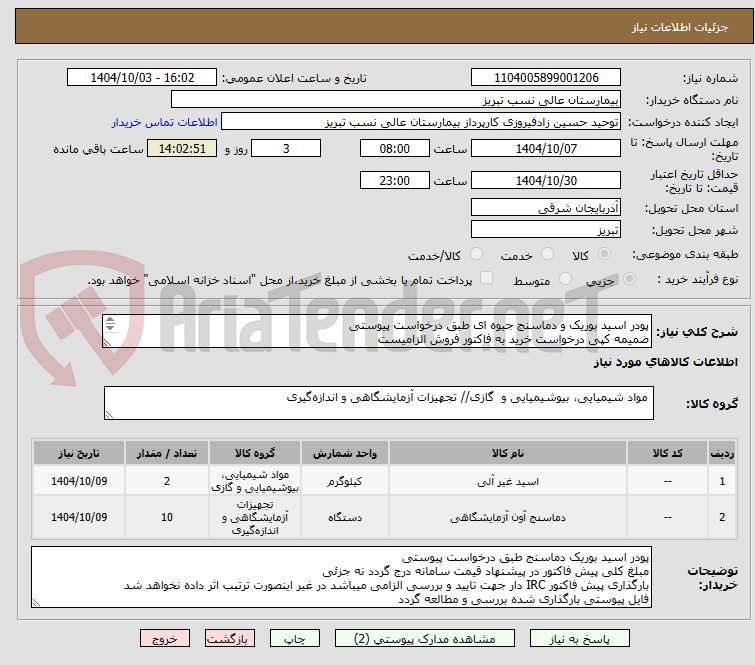Click the کد کالا column header
The width and height of the screenshot is (755, 665).
coord(667,453)
